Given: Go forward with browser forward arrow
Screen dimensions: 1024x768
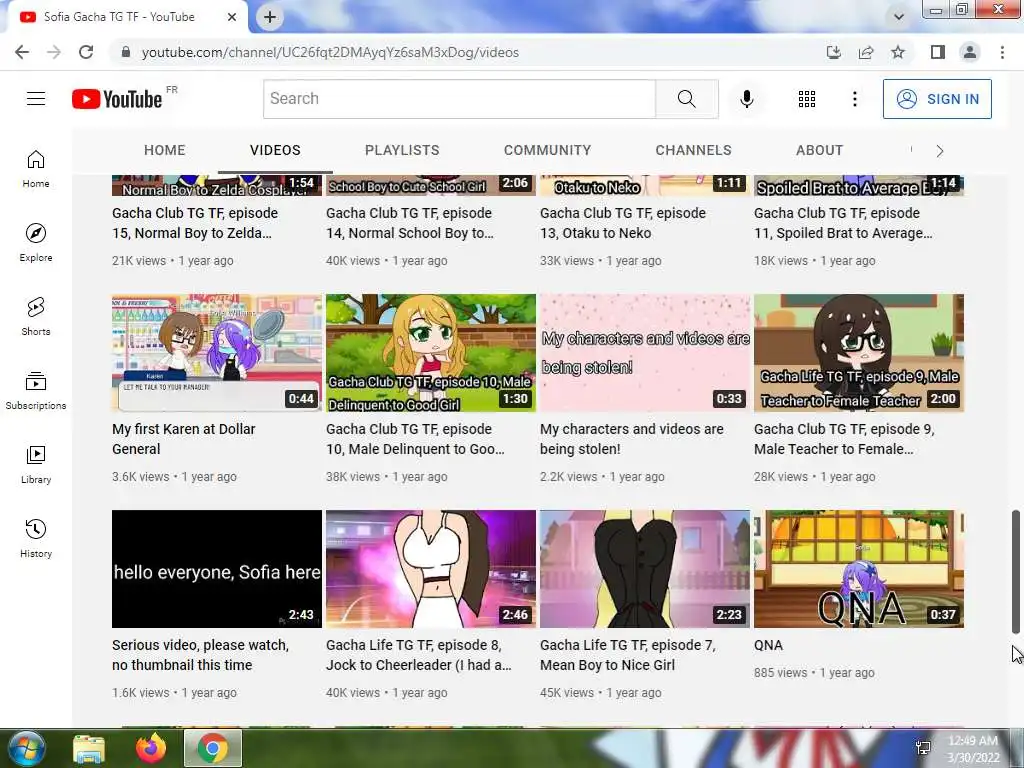Looking at the screenshot, I should pyautogui.click(x=54, y=52).
